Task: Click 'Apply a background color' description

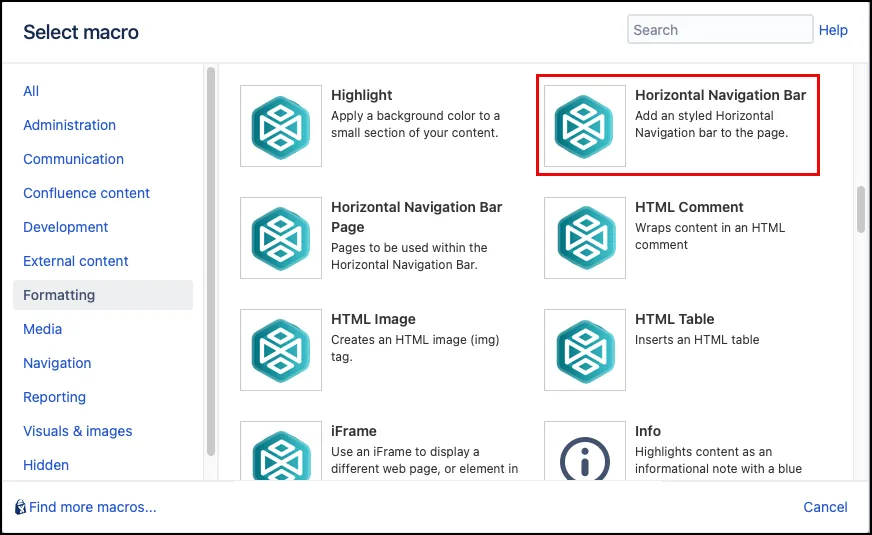Action: click(x=415, y=124)
